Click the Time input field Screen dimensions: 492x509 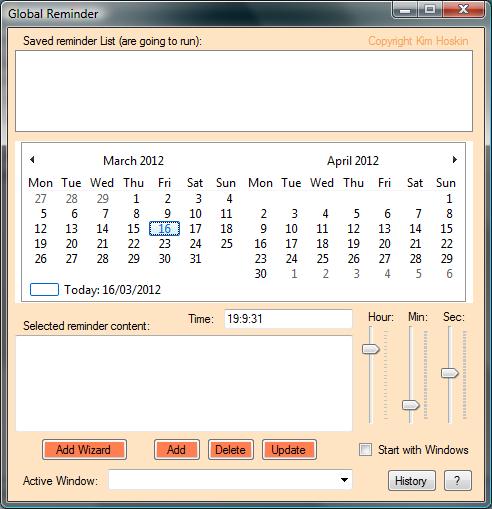288,319
